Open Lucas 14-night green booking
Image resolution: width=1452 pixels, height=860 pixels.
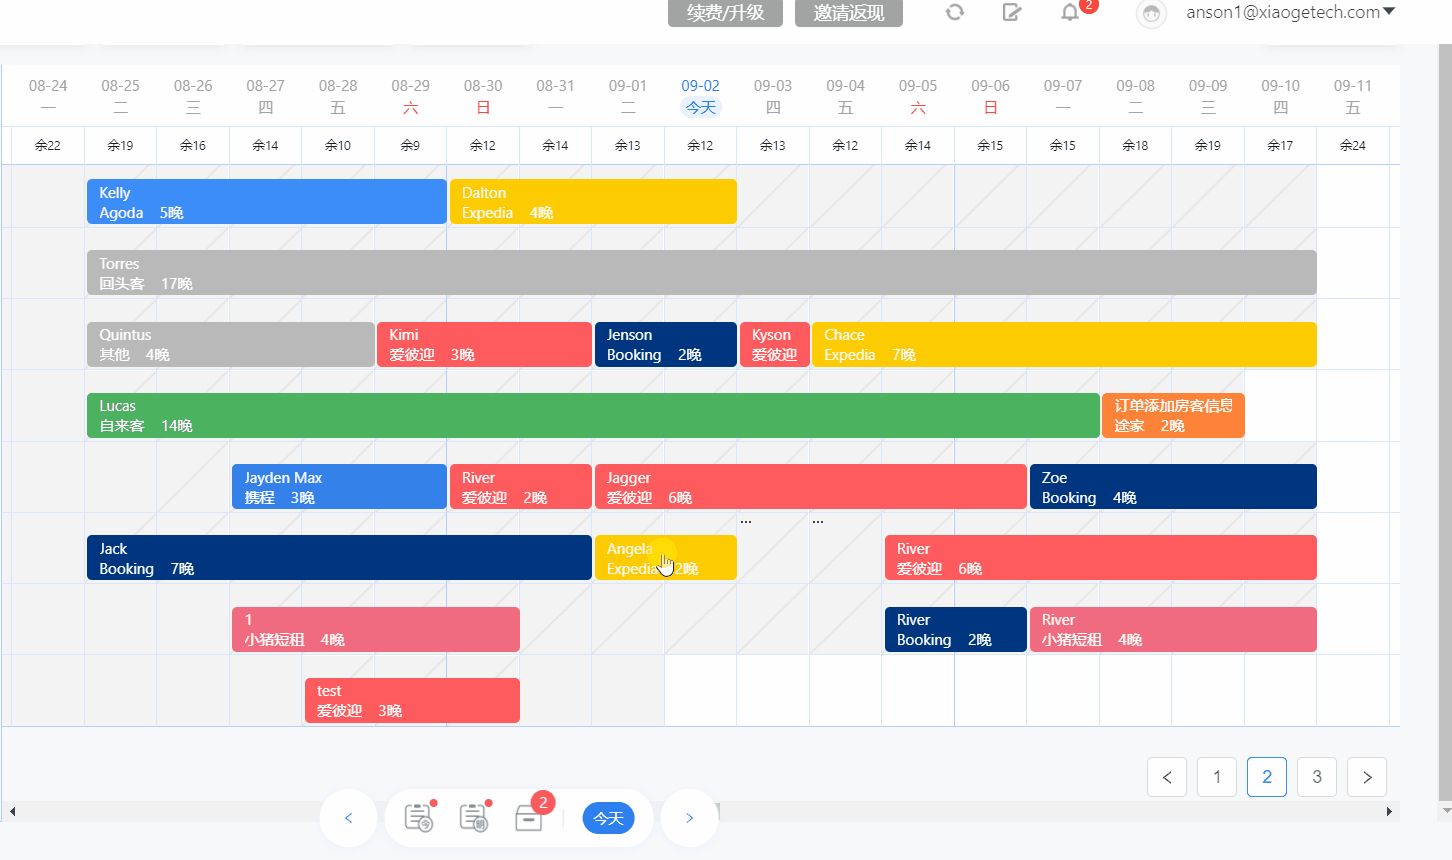[593, 415]
